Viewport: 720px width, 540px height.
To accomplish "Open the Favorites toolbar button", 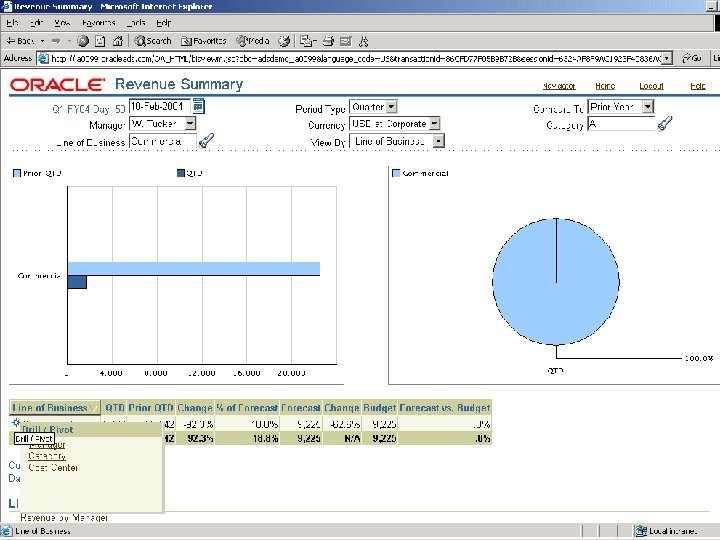I will tap(203, 41).
